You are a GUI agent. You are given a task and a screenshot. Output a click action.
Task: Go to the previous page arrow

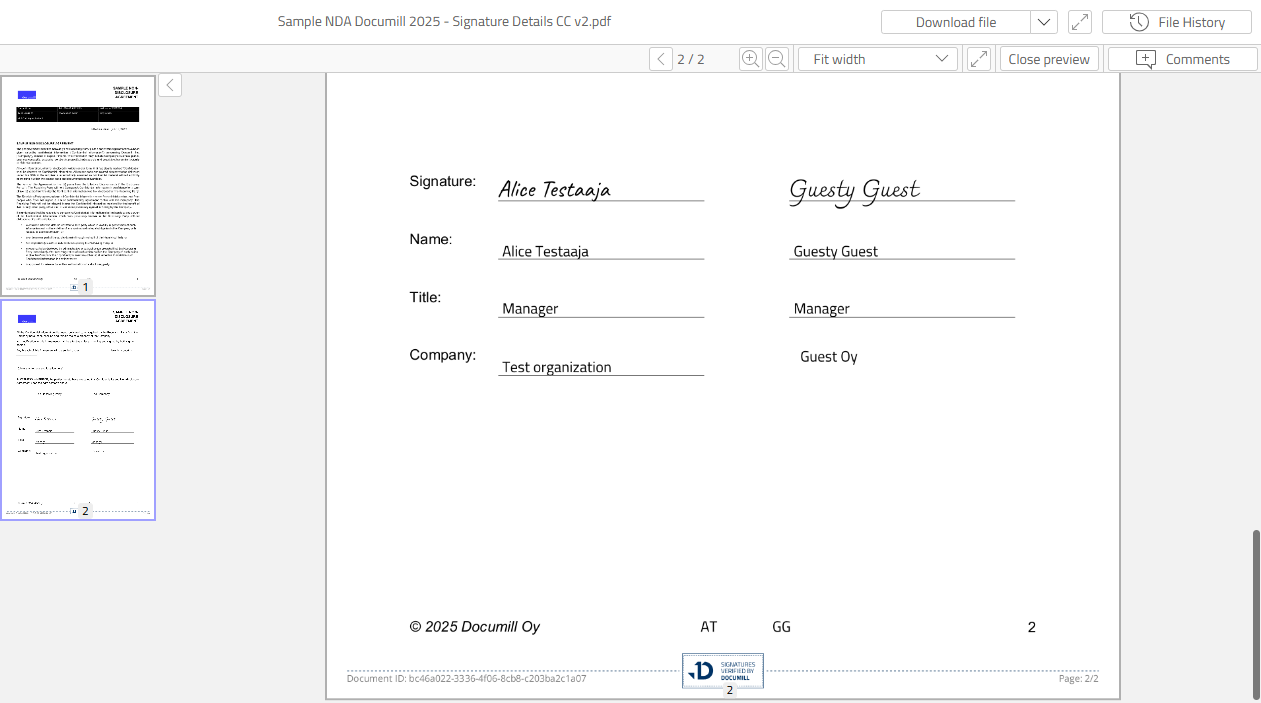pyautogui.click(x=661, y=59)
